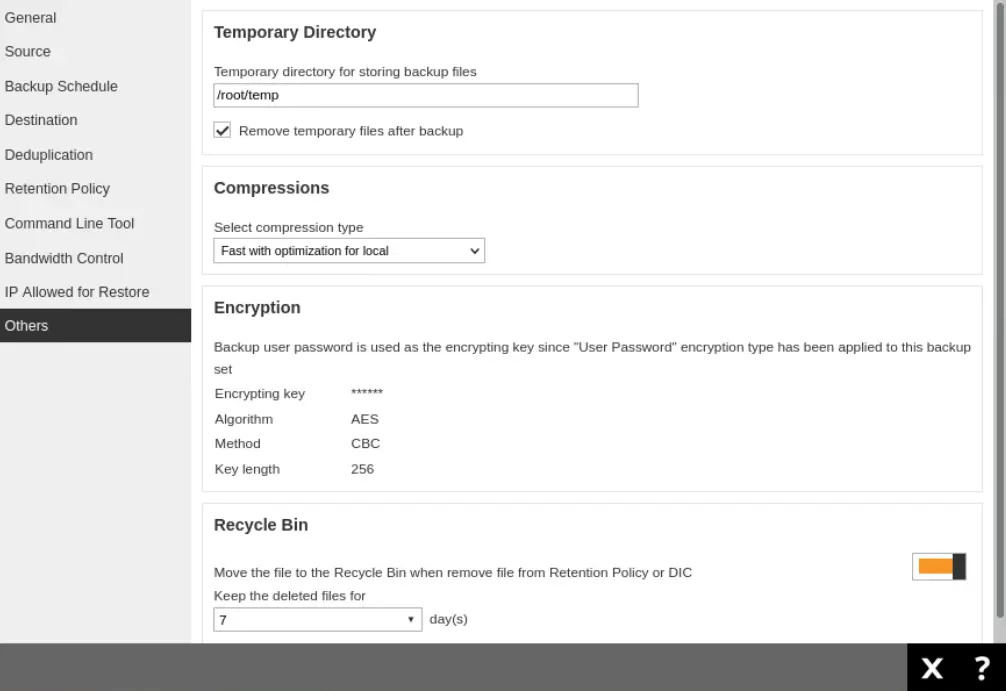Click the X close icon at bottom
1006x691 pixels.
(931, 668)
